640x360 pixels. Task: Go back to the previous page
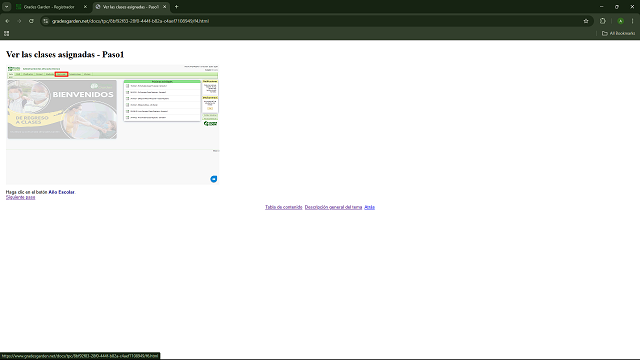pos(7,21)
